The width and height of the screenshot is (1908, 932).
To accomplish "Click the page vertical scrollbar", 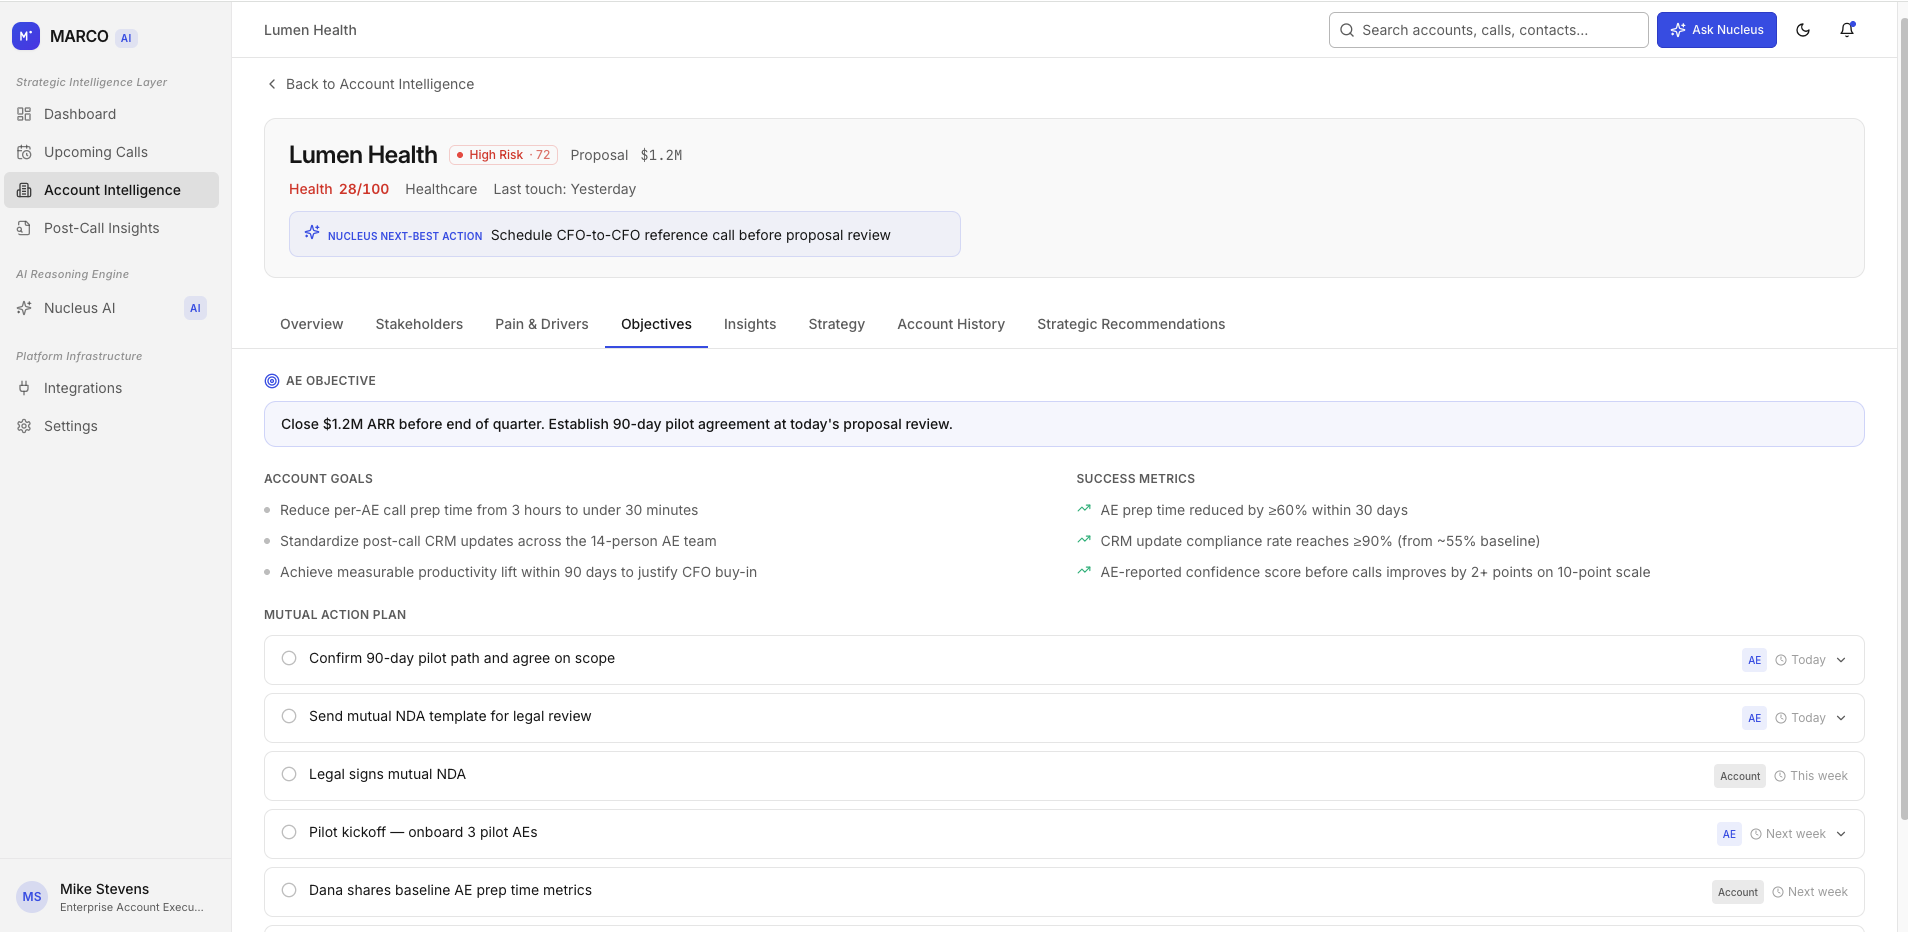I will [1902, 420].
